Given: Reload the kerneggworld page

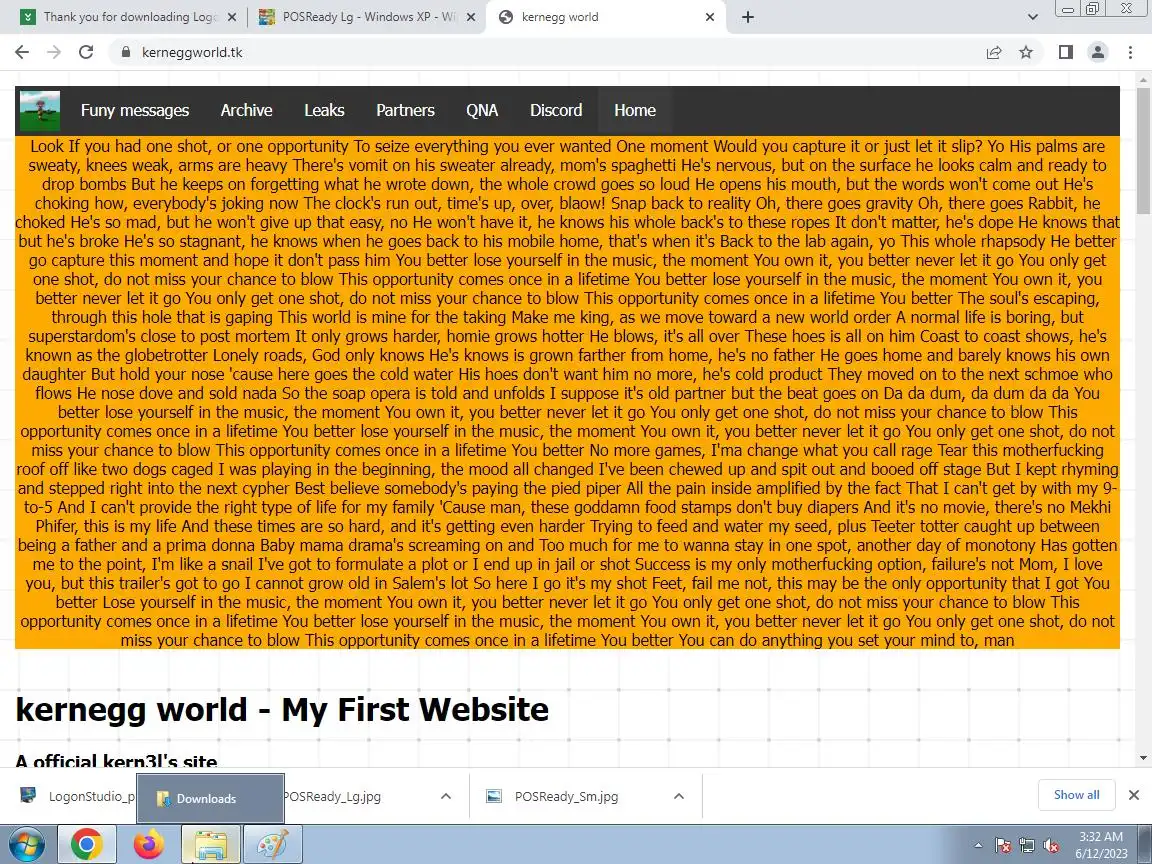Looking at the screenshot, I should 86,52.
